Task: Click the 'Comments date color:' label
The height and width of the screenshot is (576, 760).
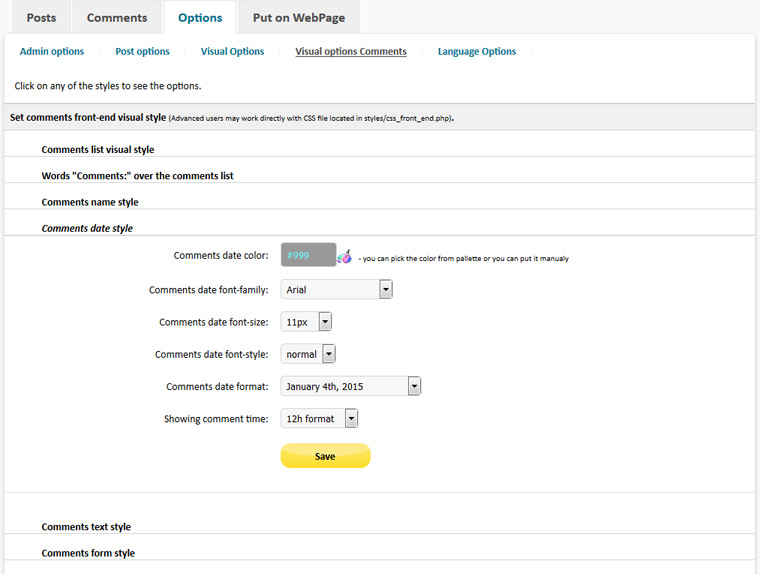Action: point(221,256)
